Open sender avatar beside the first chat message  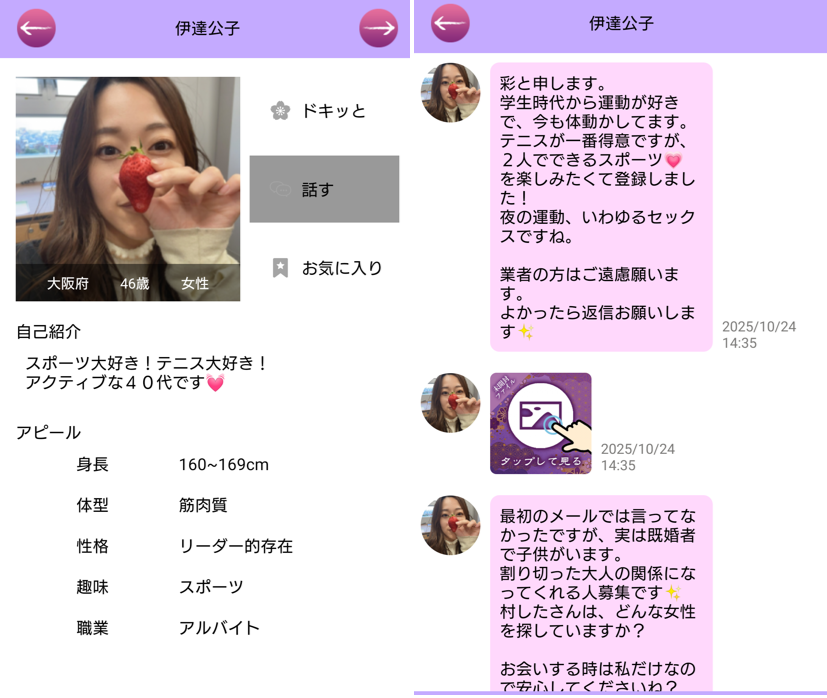[450, 92]
